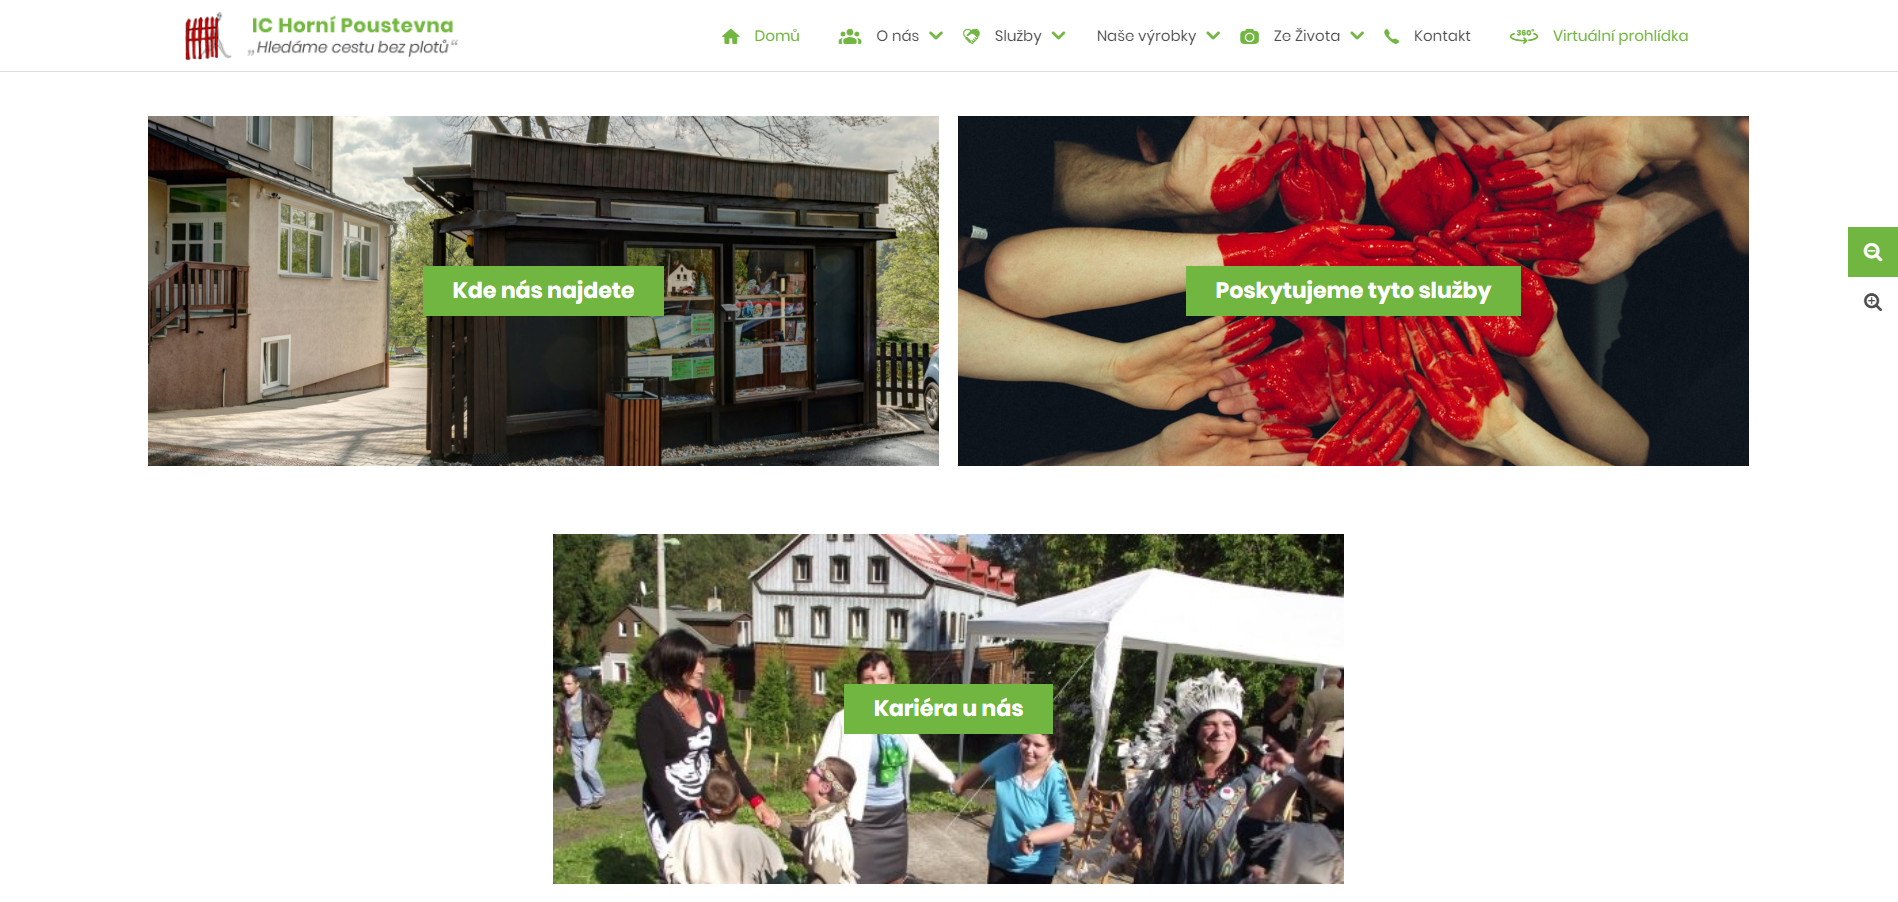The height and width of the screenshot is (902, 1898).
Task: Expand the O nás dropdown chevron
Action: [936, 36]
